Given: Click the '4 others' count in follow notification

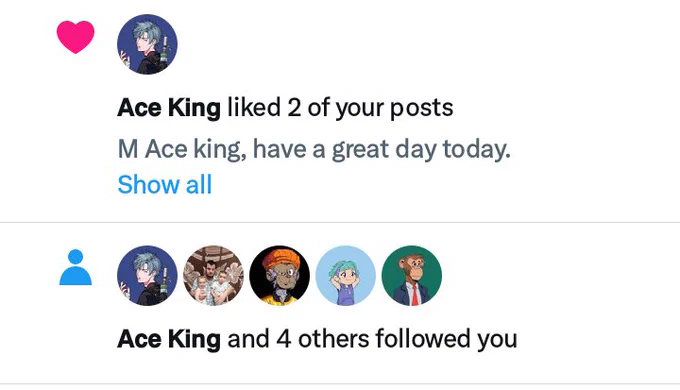Looking at the screenshot, I should 323,339.
